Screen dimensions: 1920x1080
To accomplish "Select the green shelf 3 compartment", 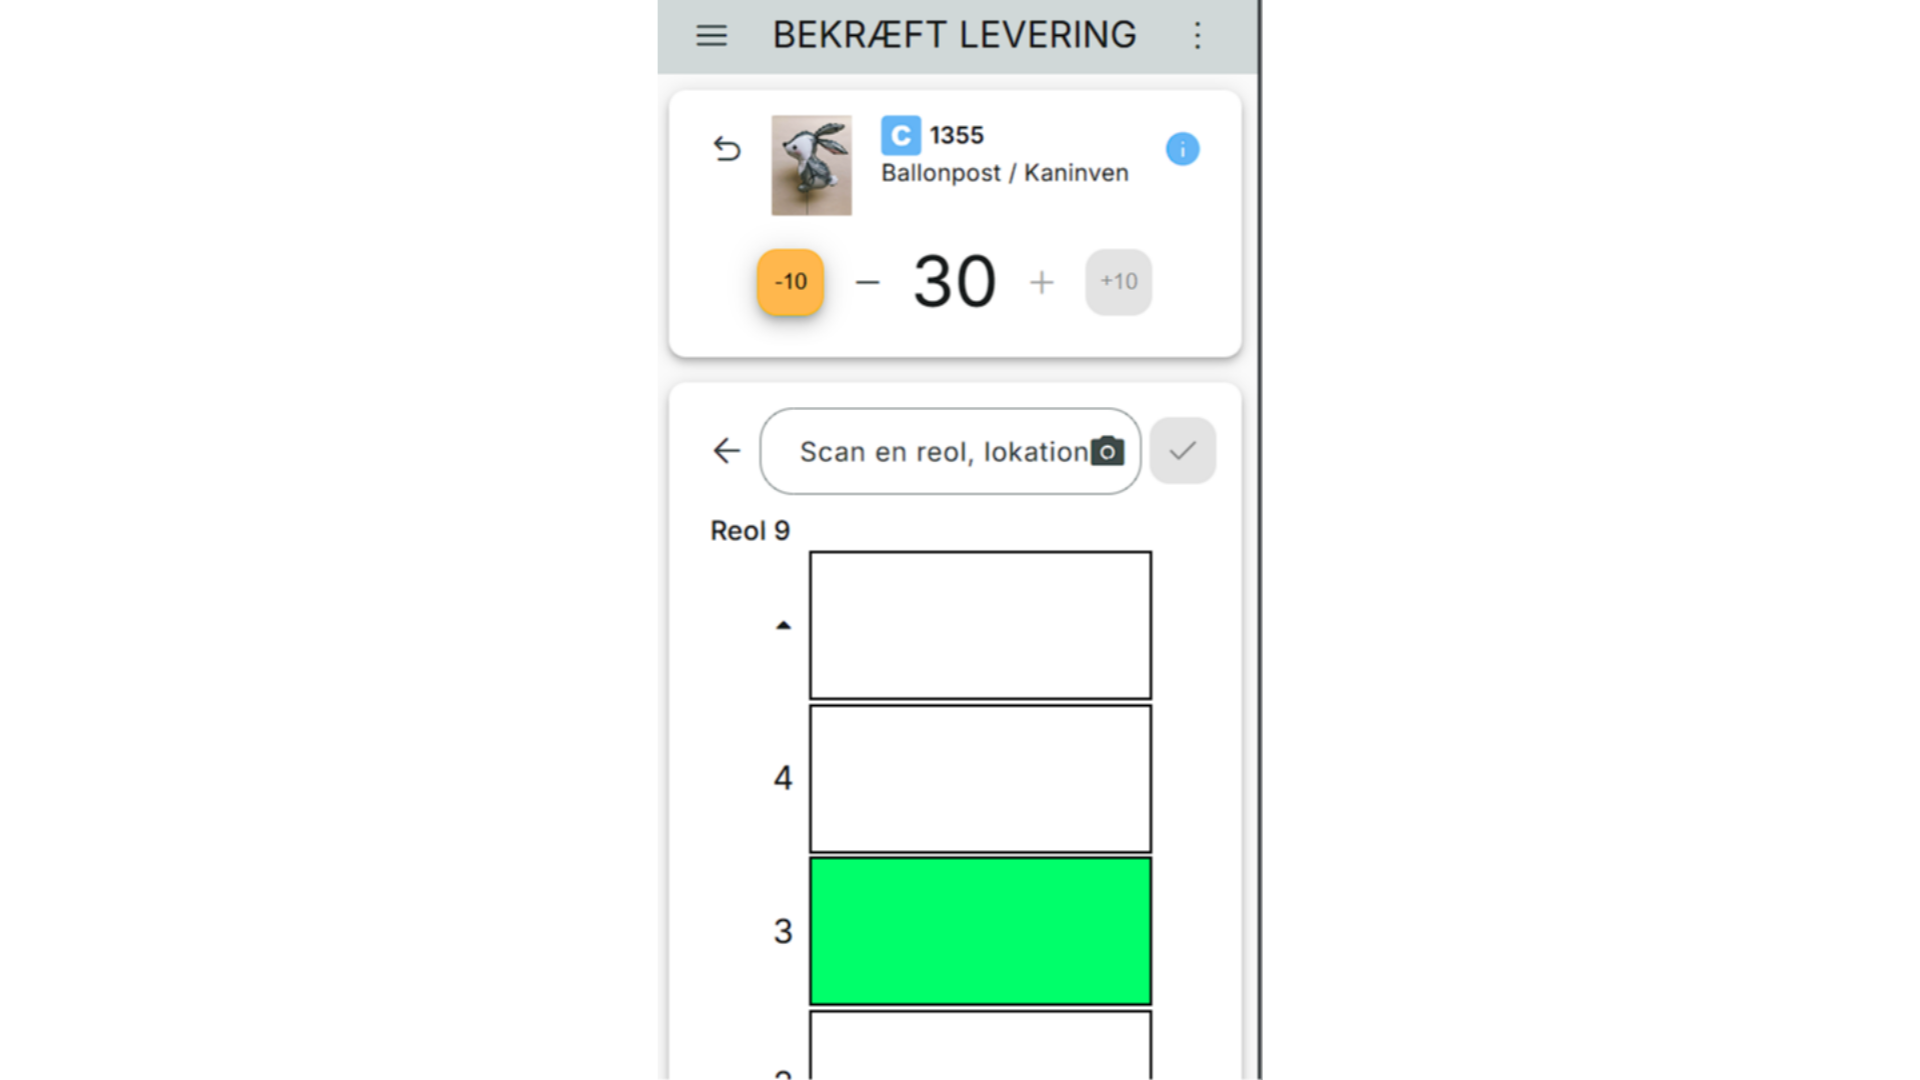I will [980, 931].
